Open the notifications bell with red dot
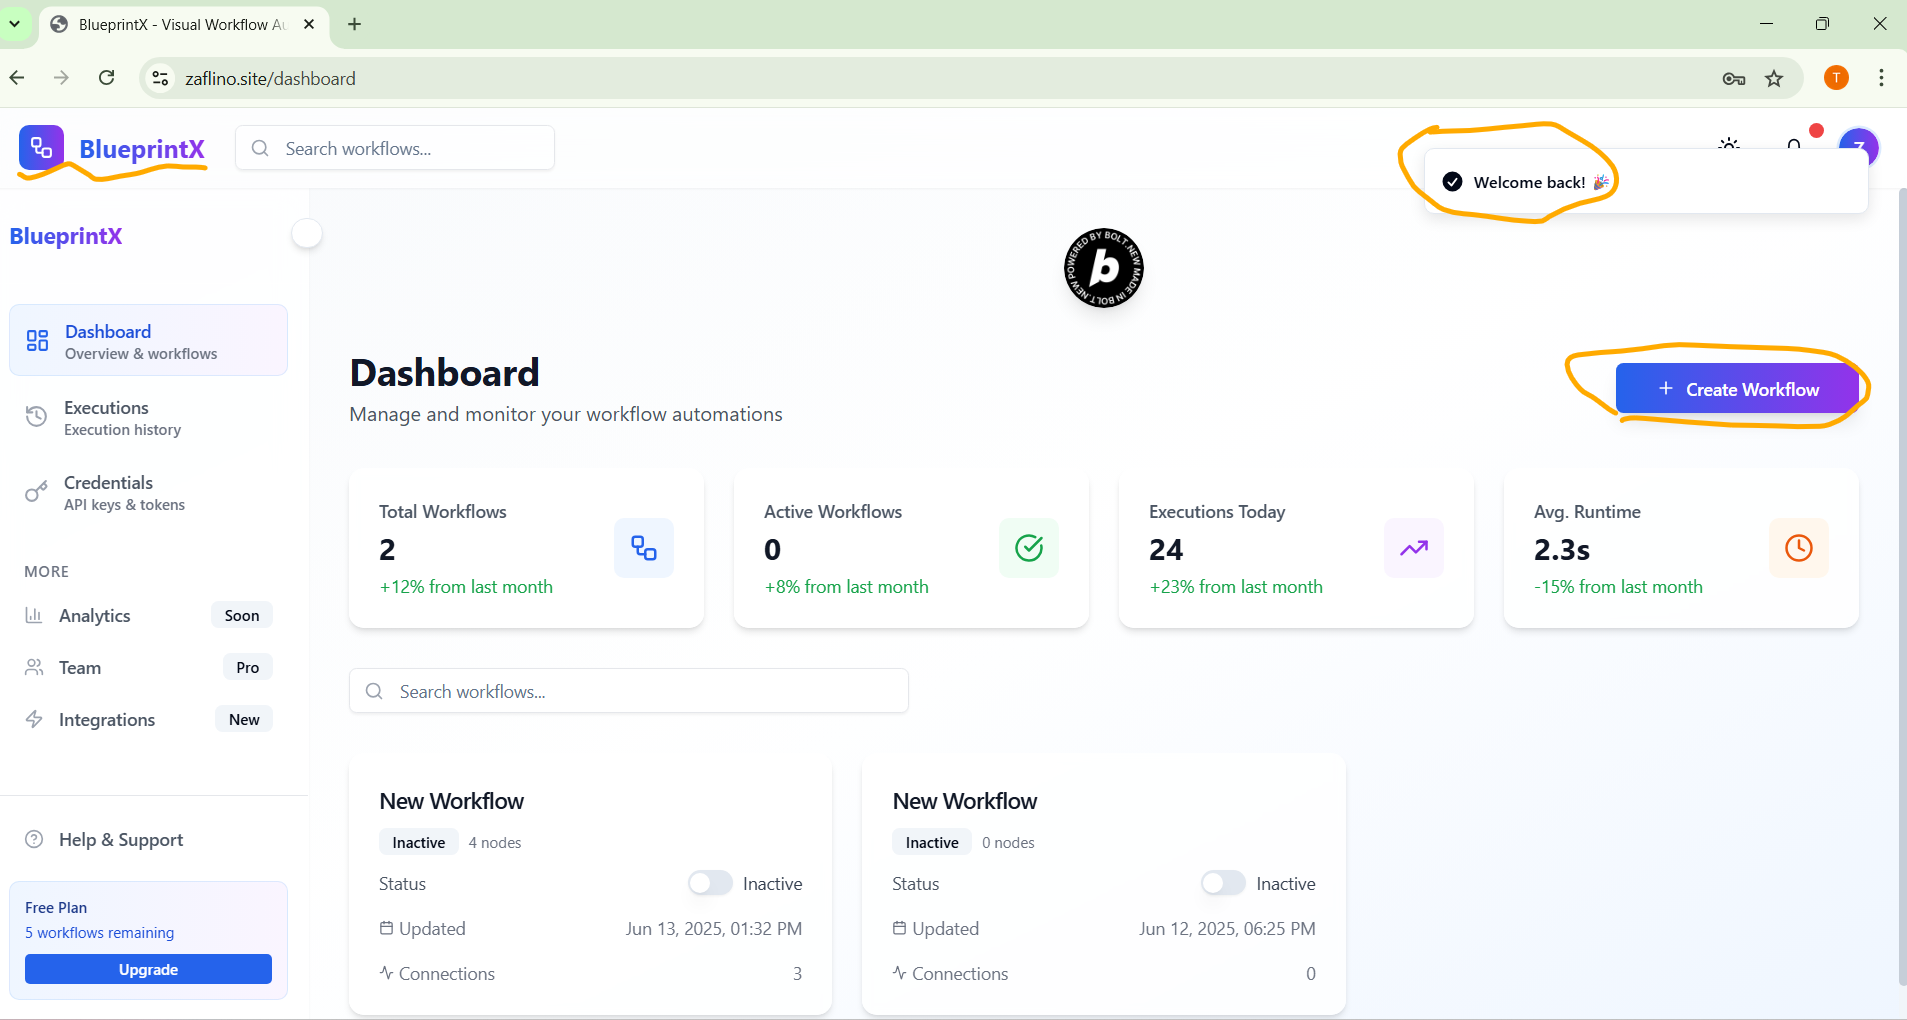The width and height of the screenshot is (1907, 1020). [1794, 144]
